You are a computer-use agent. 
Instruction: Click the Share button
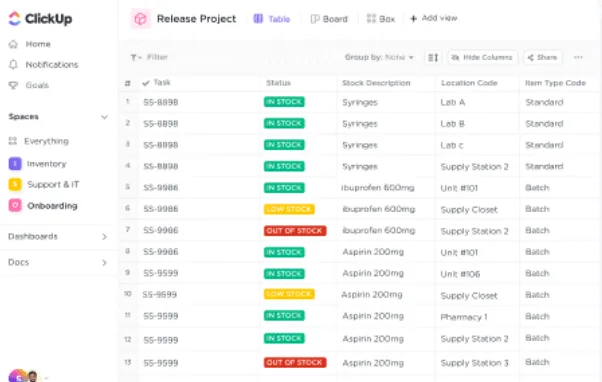coord(542,58)
